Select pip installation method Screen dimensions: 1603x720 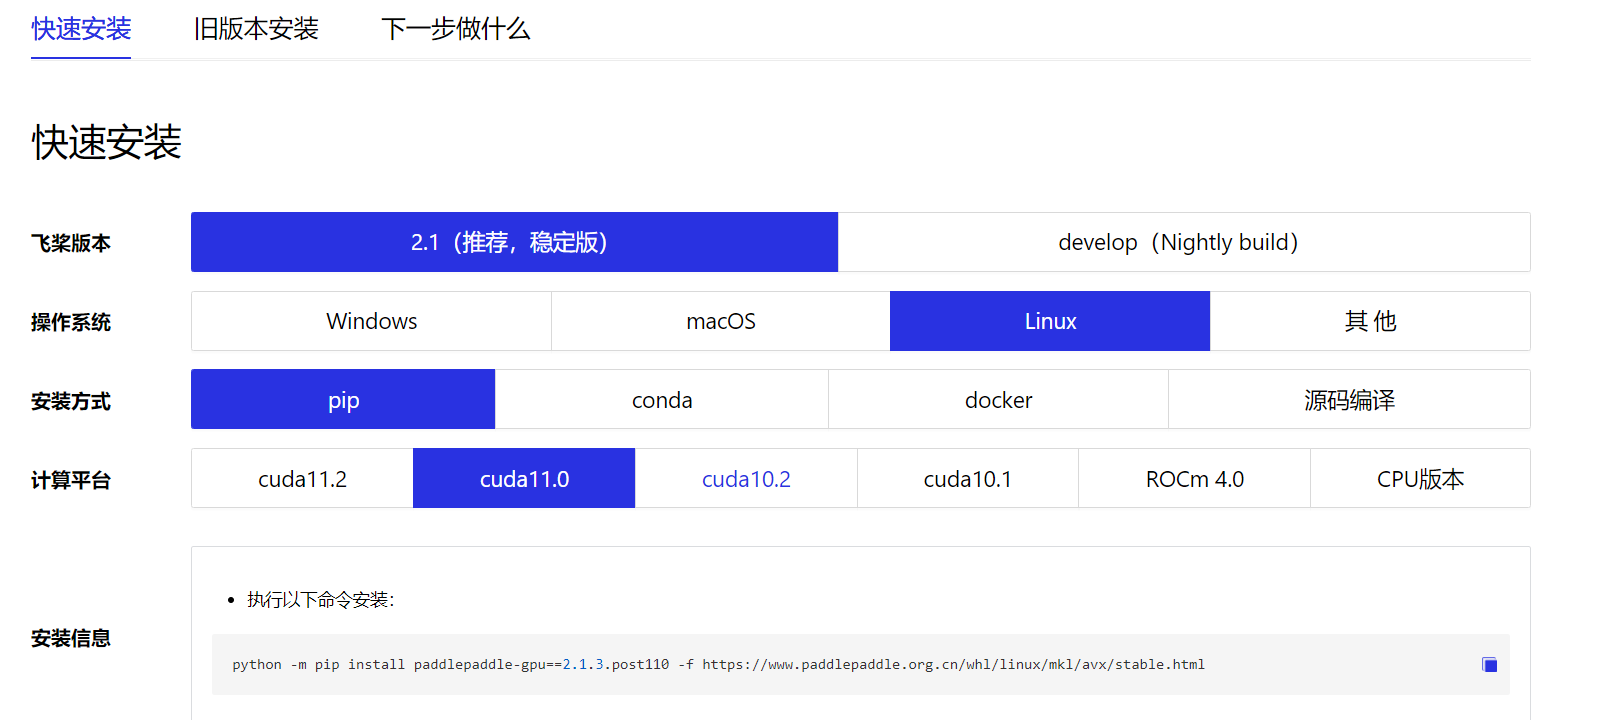pos(343,400)
